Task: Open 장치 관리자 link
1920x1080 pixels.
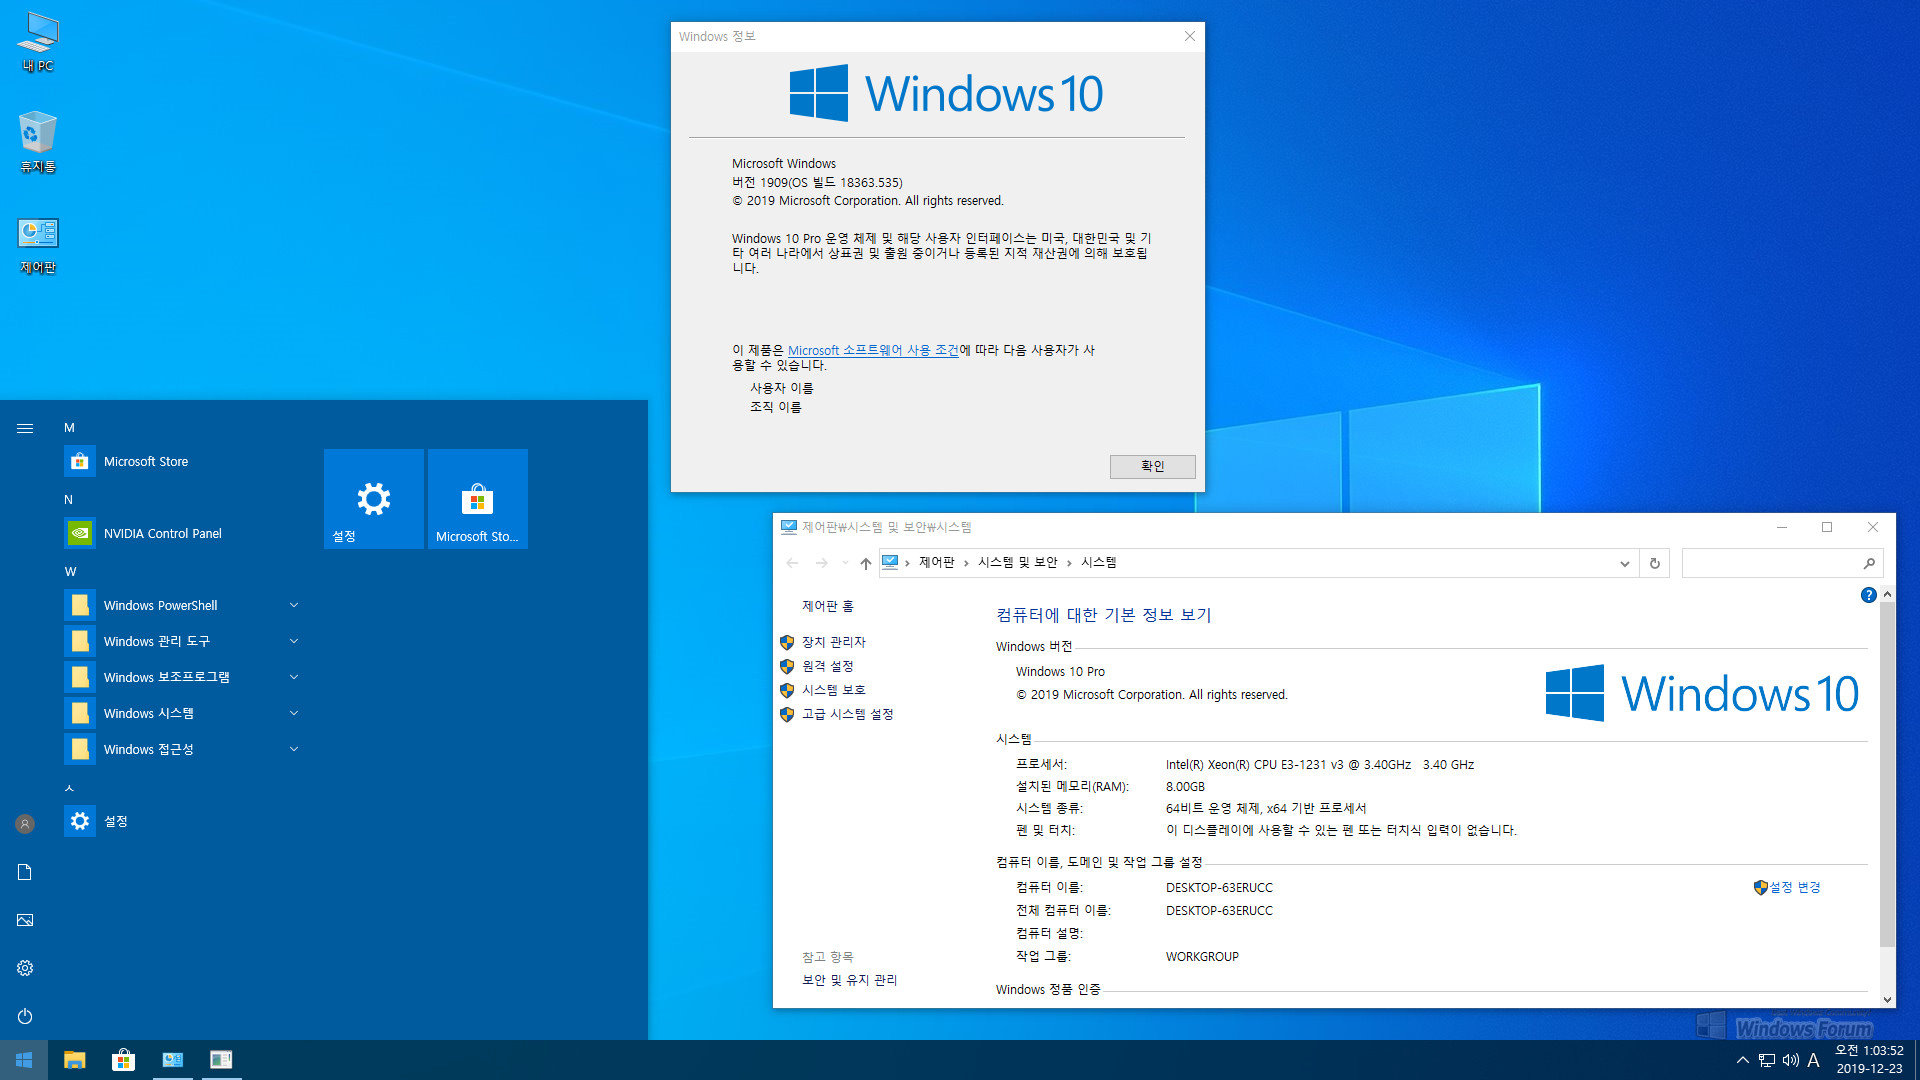Action: coord(834,642)
